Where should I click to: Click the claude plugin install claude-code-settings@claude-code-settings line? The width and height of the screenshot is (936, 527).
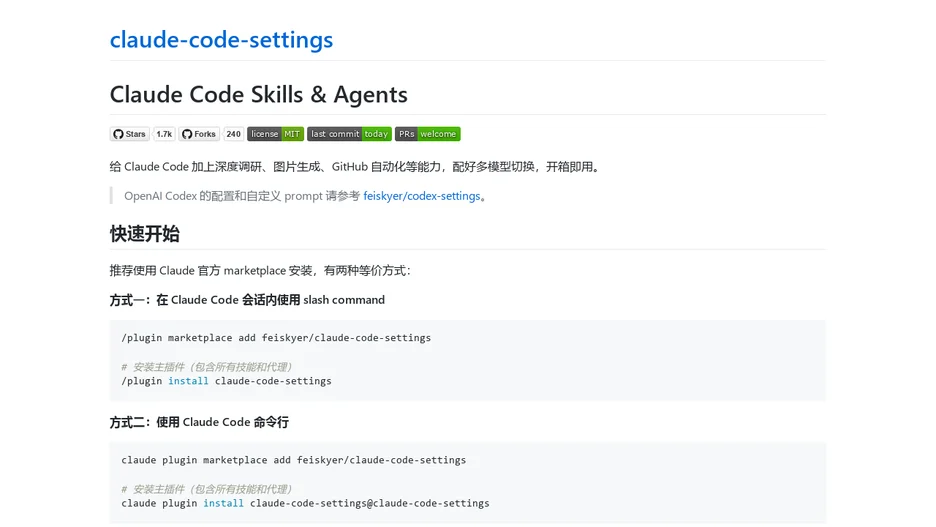(305, 503)
